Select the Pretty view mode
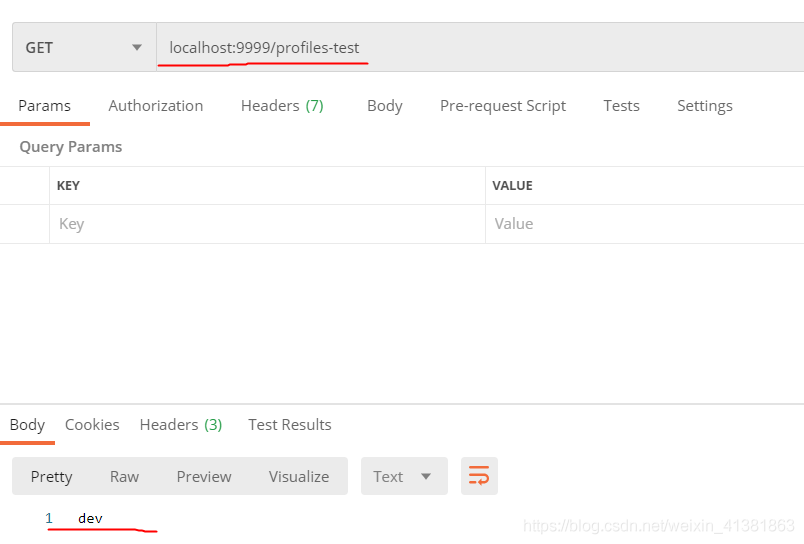 (x=51, y=477)
